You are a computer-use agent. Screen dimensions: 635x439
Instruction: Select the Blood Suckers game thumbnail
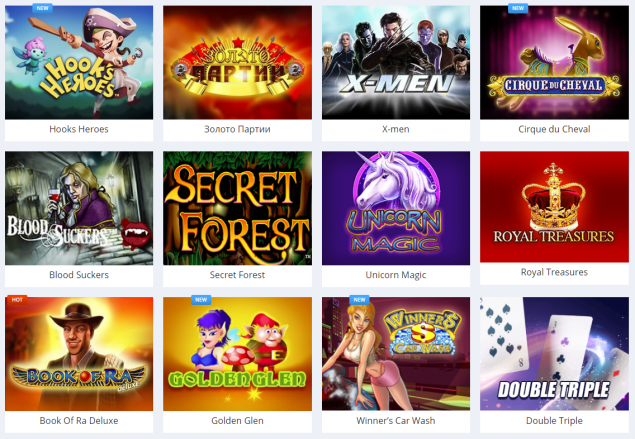[x=79, y=208]
